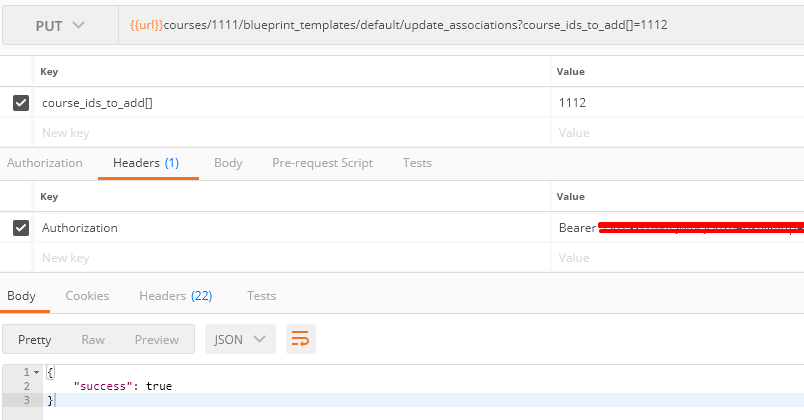The height and width of the screenshot is (420, 804).
Task: Collapse the JSON object fold arrow on line 1
Action: (38, 372)
